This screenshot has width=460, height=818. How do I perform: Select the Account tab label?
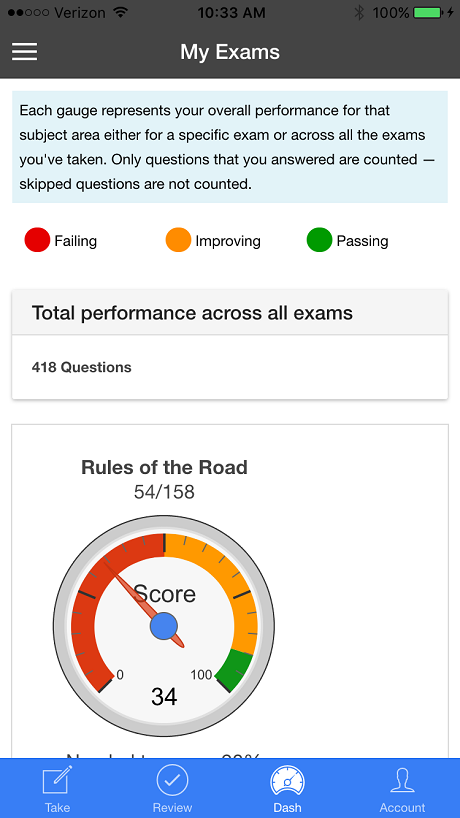402,808
